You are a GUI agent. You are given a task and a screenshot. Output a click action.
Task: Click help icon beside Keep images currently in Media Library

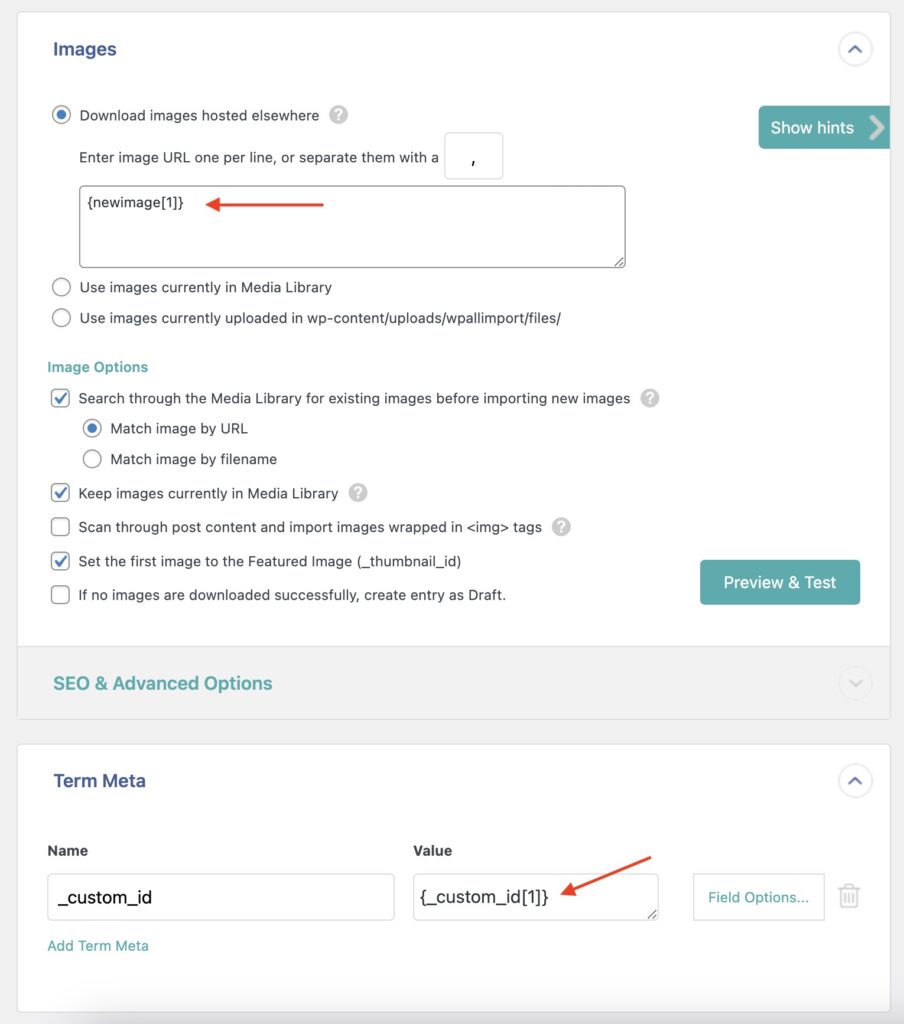(358, 493)
